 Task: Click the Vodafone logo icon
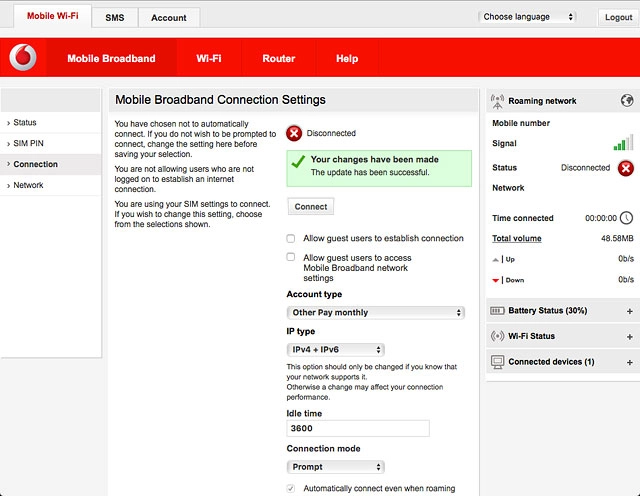click(22, 59)
